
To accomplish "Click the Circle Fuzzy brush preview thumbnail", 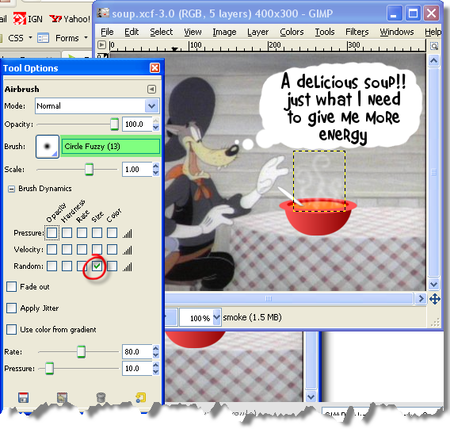I will pyautogui.click(x=47, y=146).
